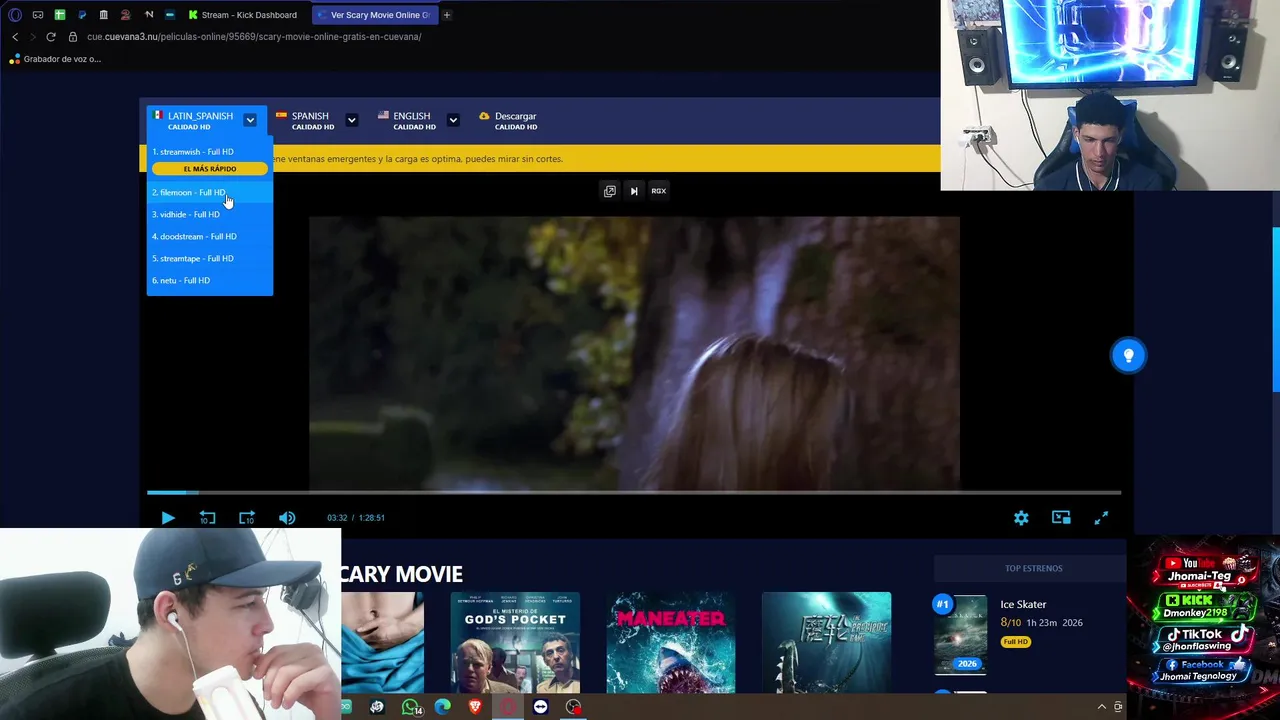This screenshot has width=1280, height=720.
Task: Switch to the Stream - Kick Dashboard tab
Action: click(x=242, y=15)
